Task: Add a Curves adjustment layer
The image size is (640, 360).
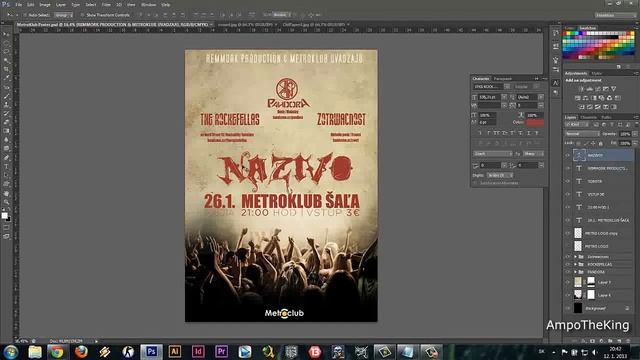Action: point(598,89)
